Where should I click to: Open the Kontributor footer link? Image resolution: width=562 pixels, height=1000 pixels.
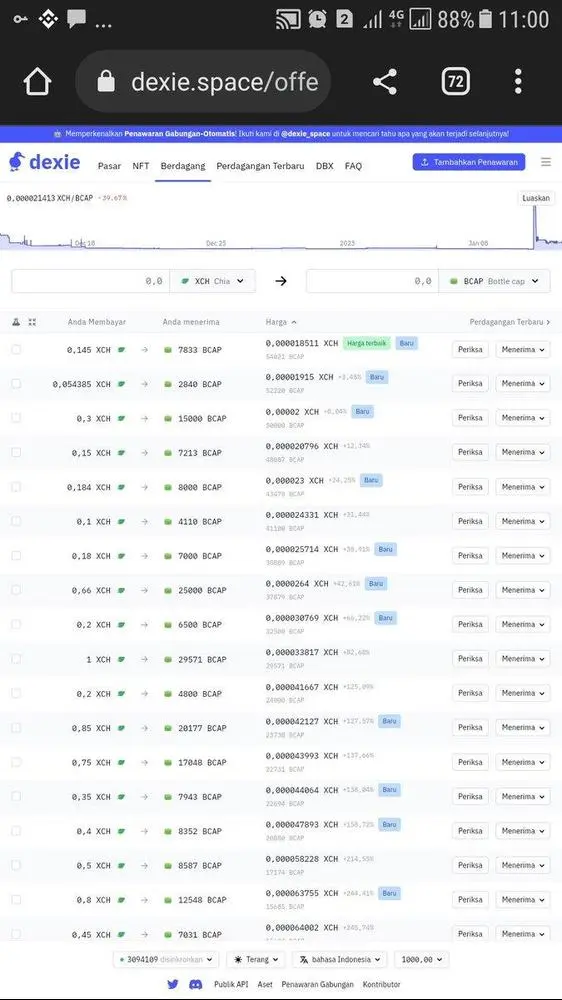381,984
